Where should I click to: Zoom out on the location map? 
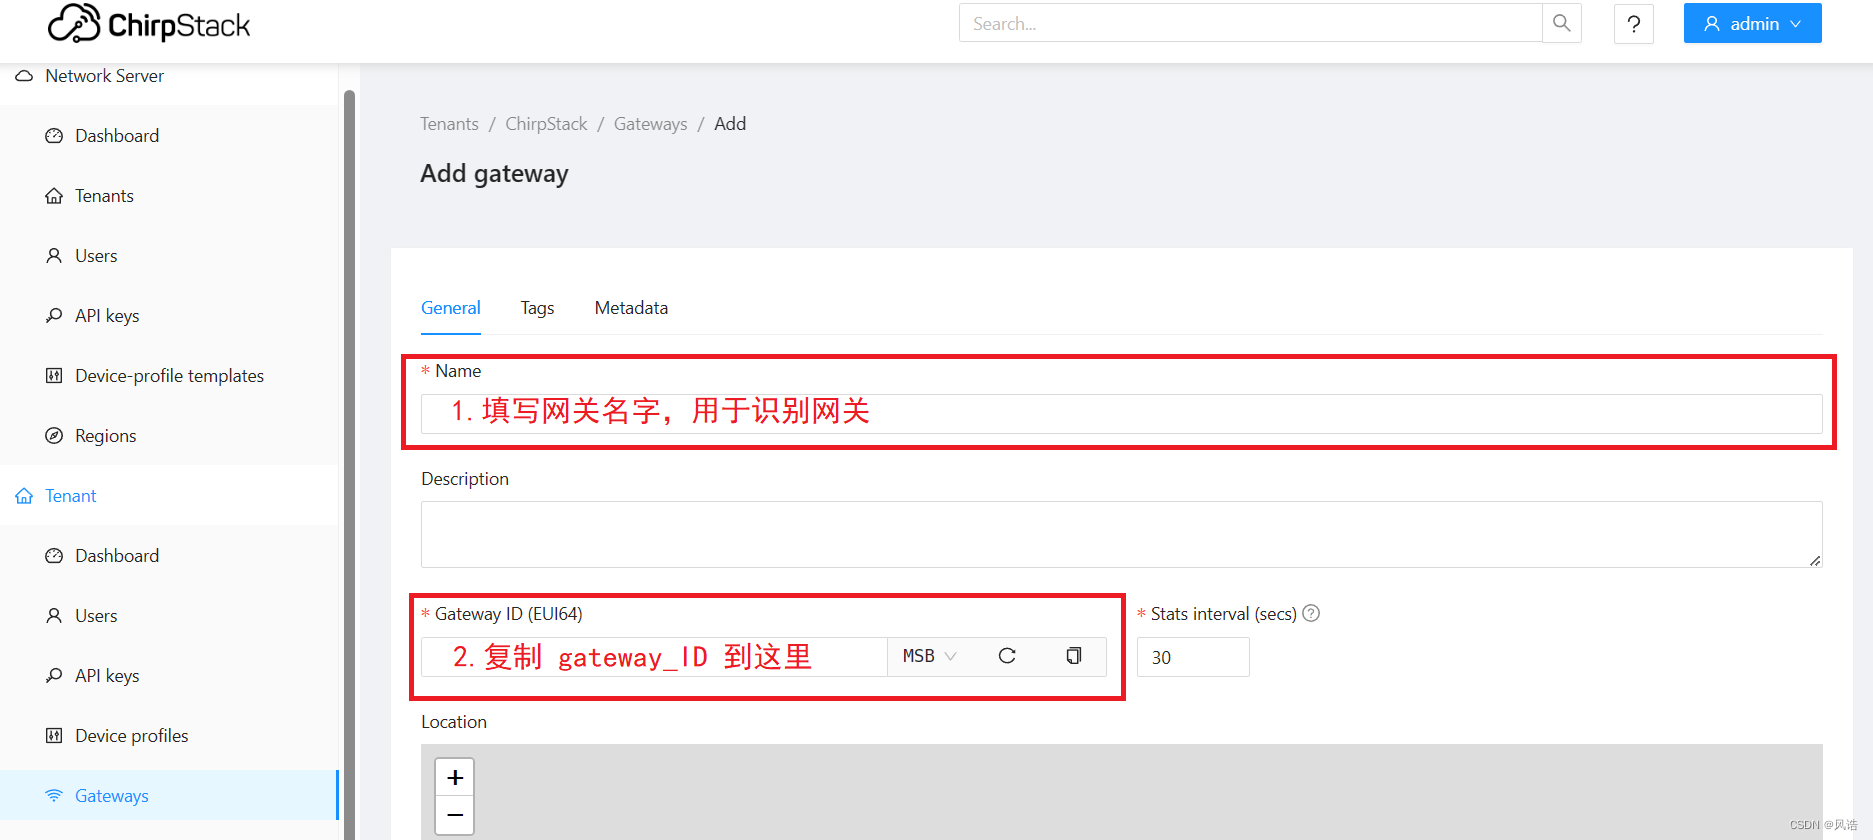pos(455,815)
